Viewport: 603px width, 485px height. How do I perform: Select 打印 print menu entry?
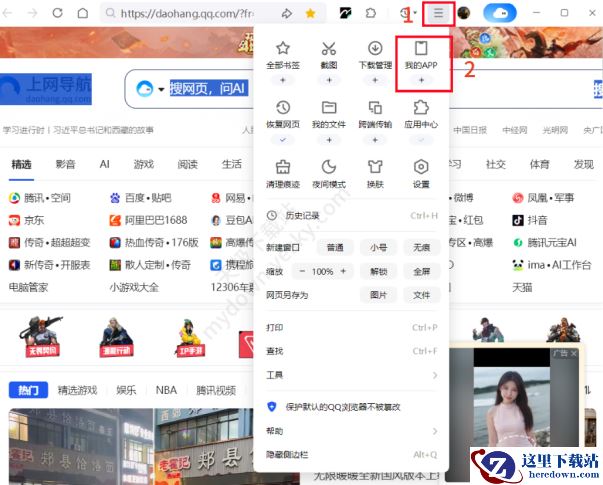[351, 328]
